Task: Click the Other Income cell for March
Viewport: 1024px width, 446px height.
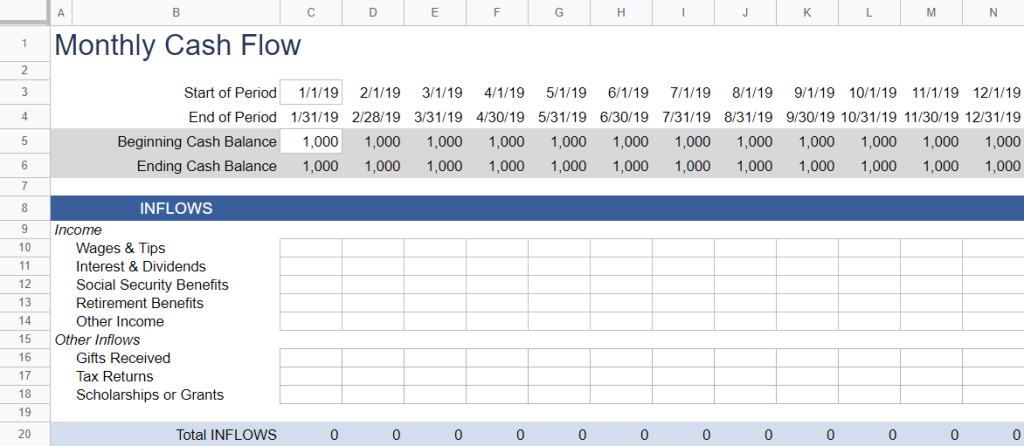Action: [x=435, y=321]
